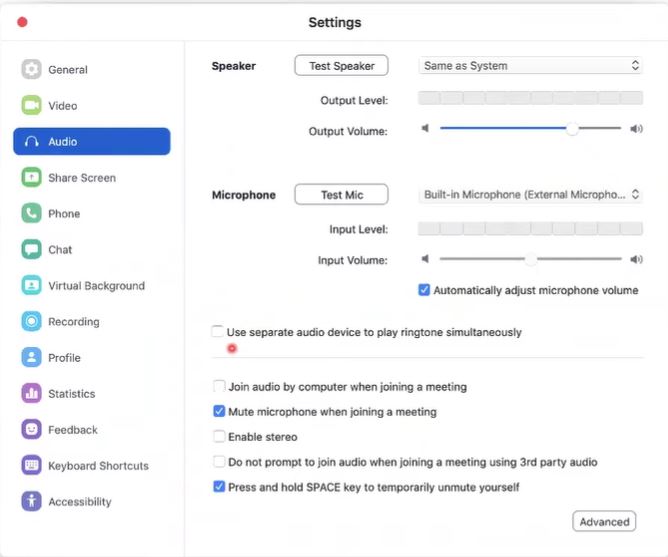Click the Test Mic button
Viewport: 668px width, 557px height.
(x=341, y=195)
